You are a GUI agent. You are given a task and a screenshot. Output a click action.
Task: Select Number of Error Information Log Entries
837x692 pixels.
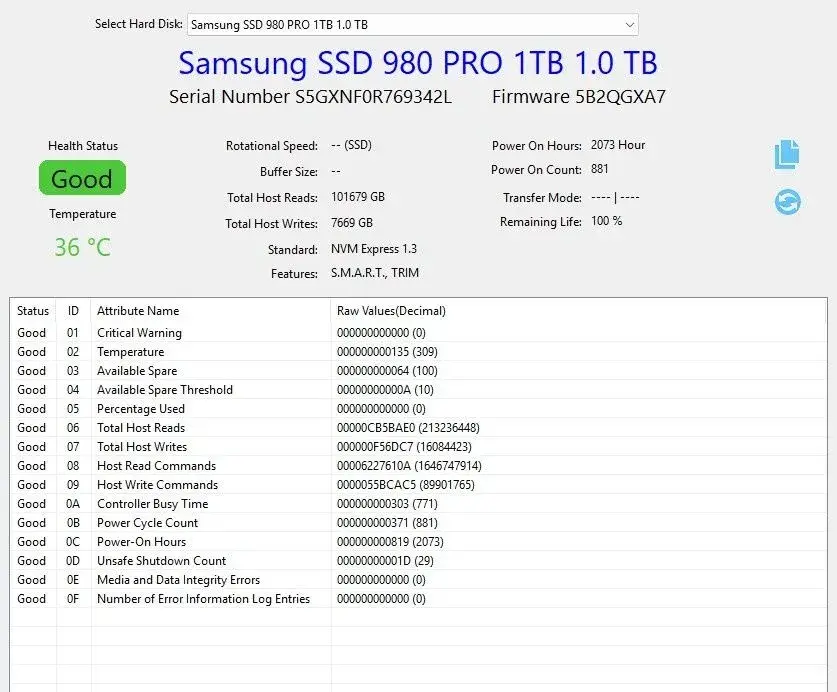(418, 599)
